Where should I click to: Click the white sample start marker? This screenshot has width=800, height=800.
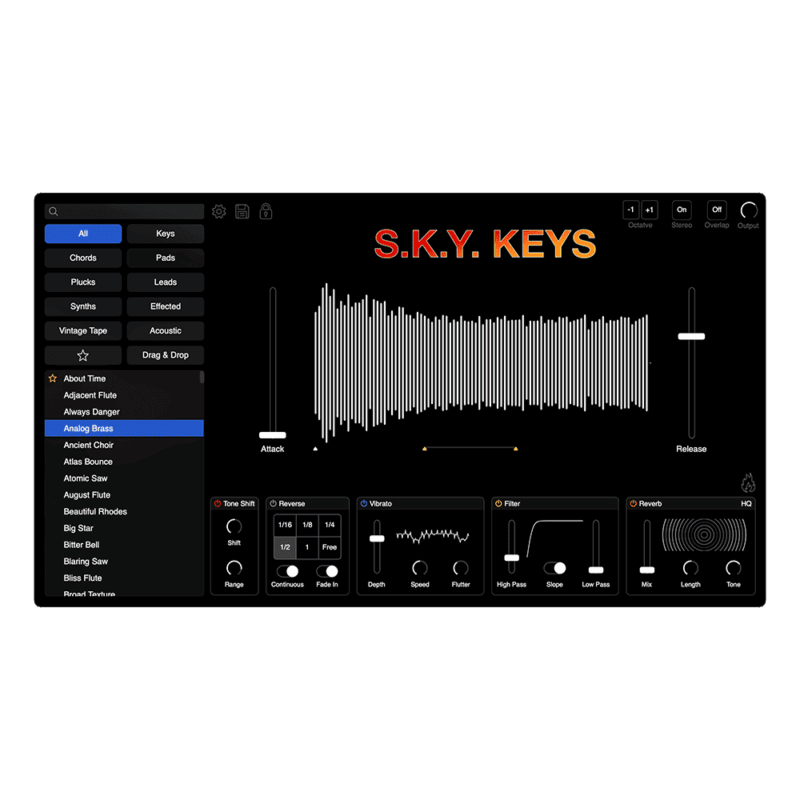coord(315,449)
